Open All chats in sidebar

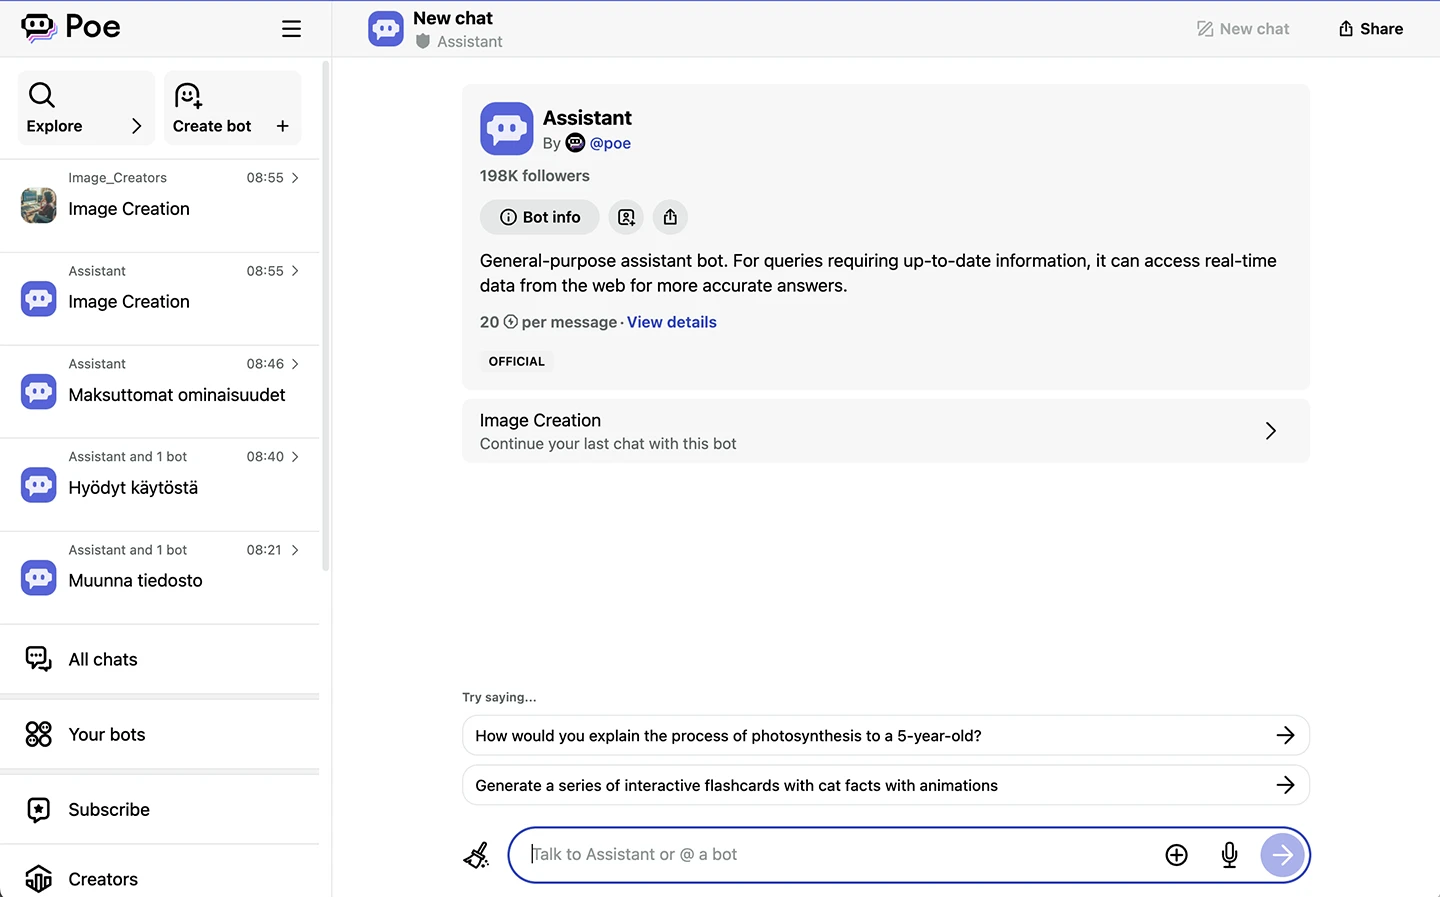coord(103,660)
